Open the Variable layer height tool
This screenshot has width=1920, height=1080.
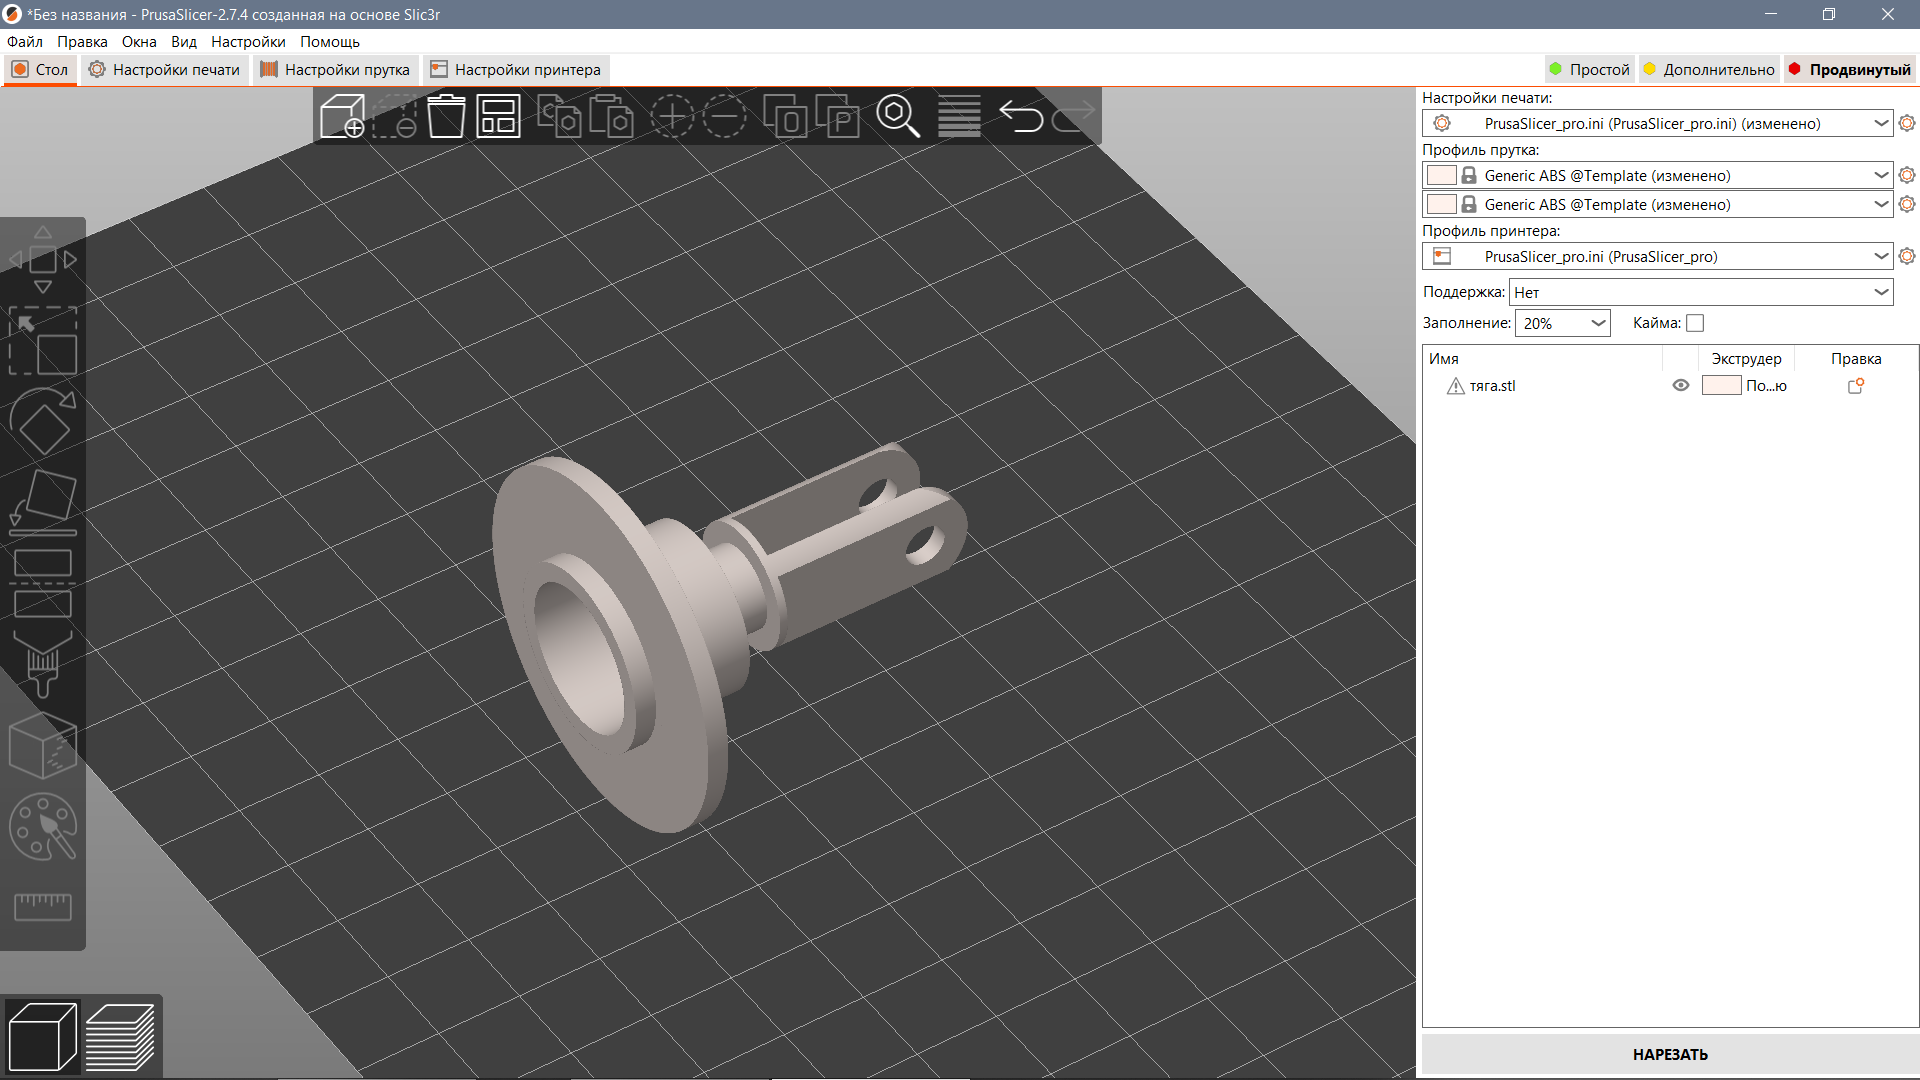coord(959,117)
